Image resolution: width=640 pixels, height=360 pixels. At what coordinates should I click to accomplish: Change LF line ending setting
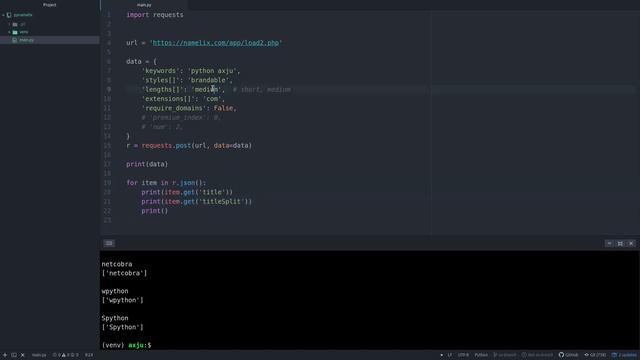(x=449, y=355)
